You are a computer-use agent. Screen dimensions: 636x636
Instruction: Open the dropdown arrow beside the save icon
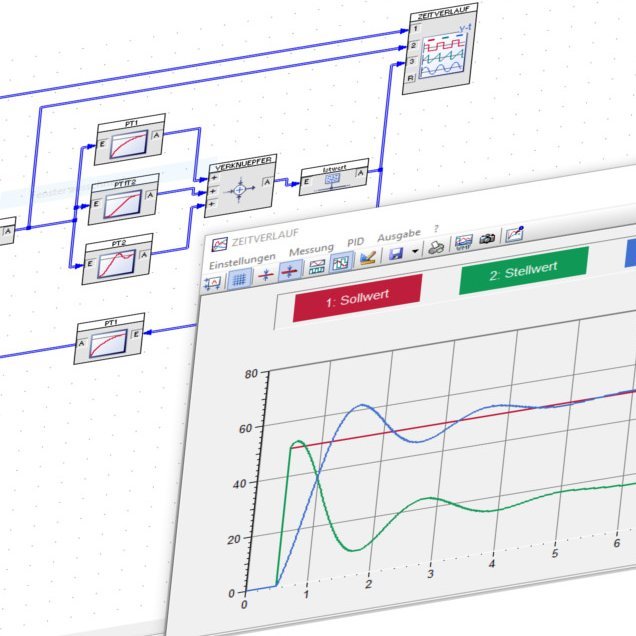click(x=415, y=251)
